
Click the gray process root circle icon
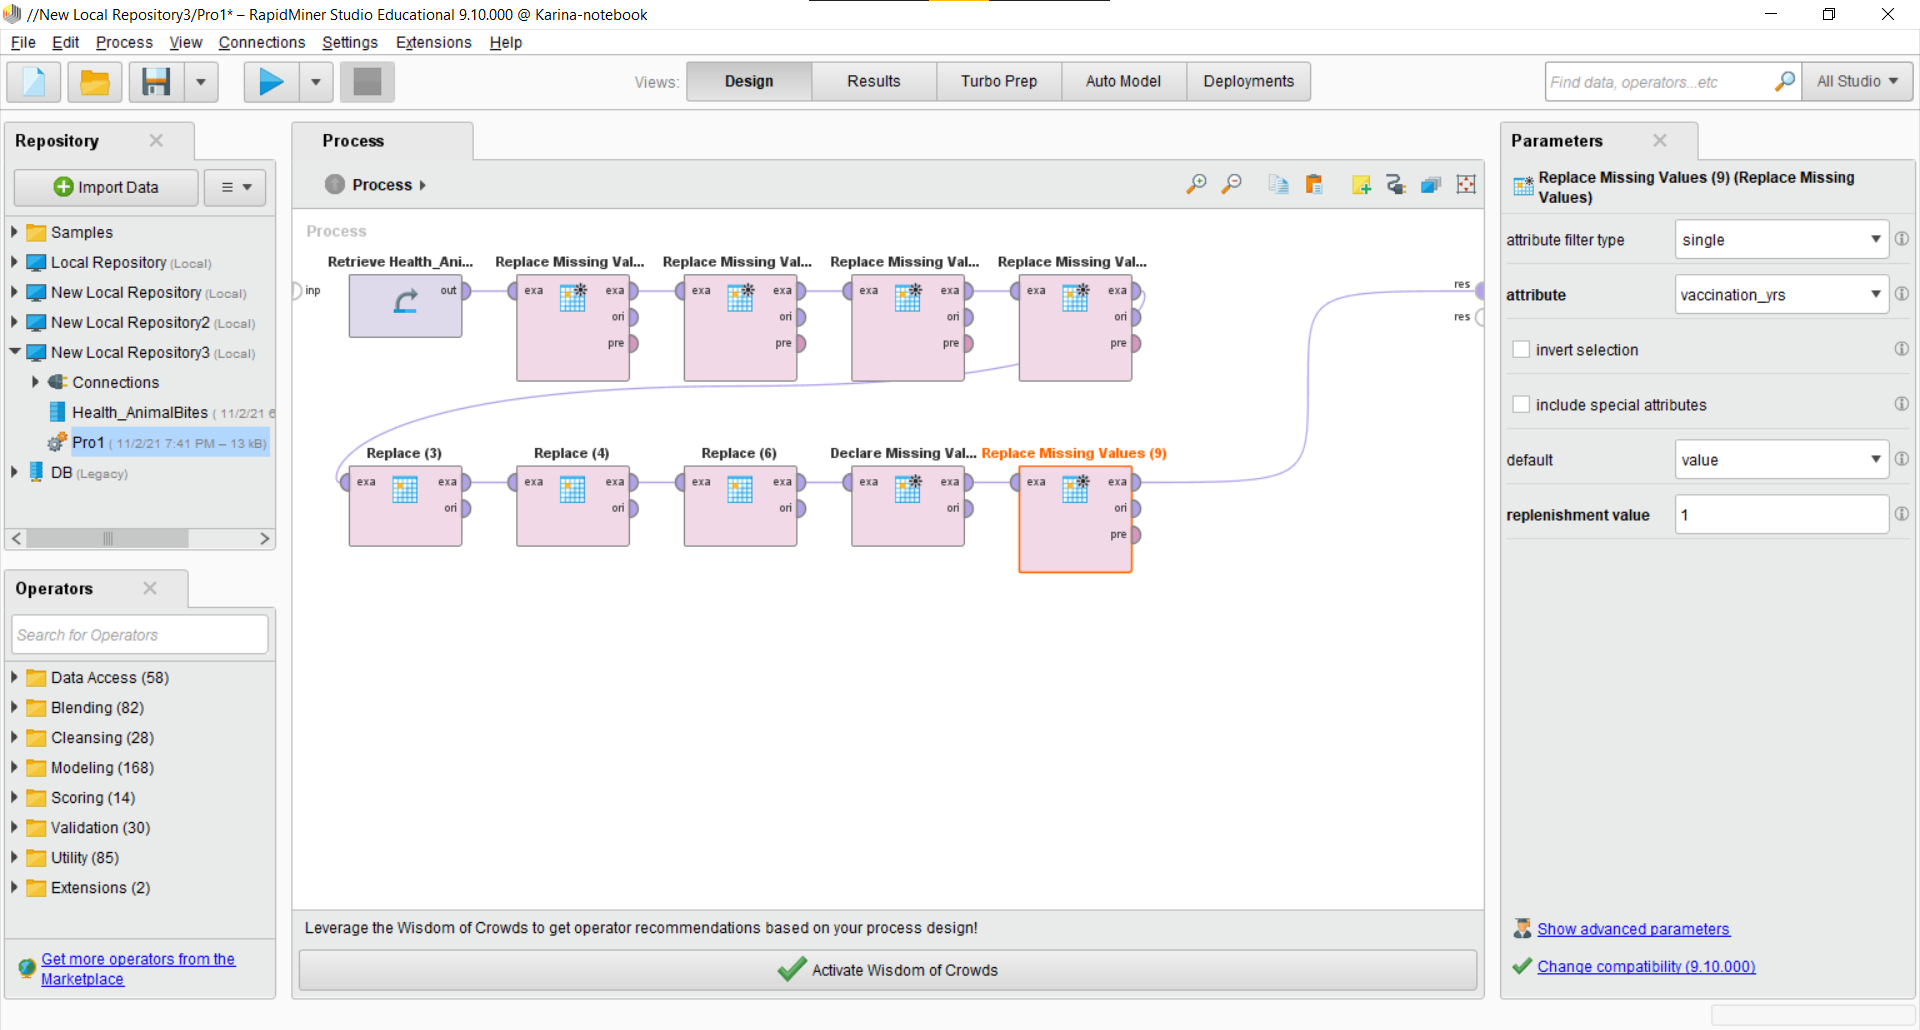[x=335, y=184]
